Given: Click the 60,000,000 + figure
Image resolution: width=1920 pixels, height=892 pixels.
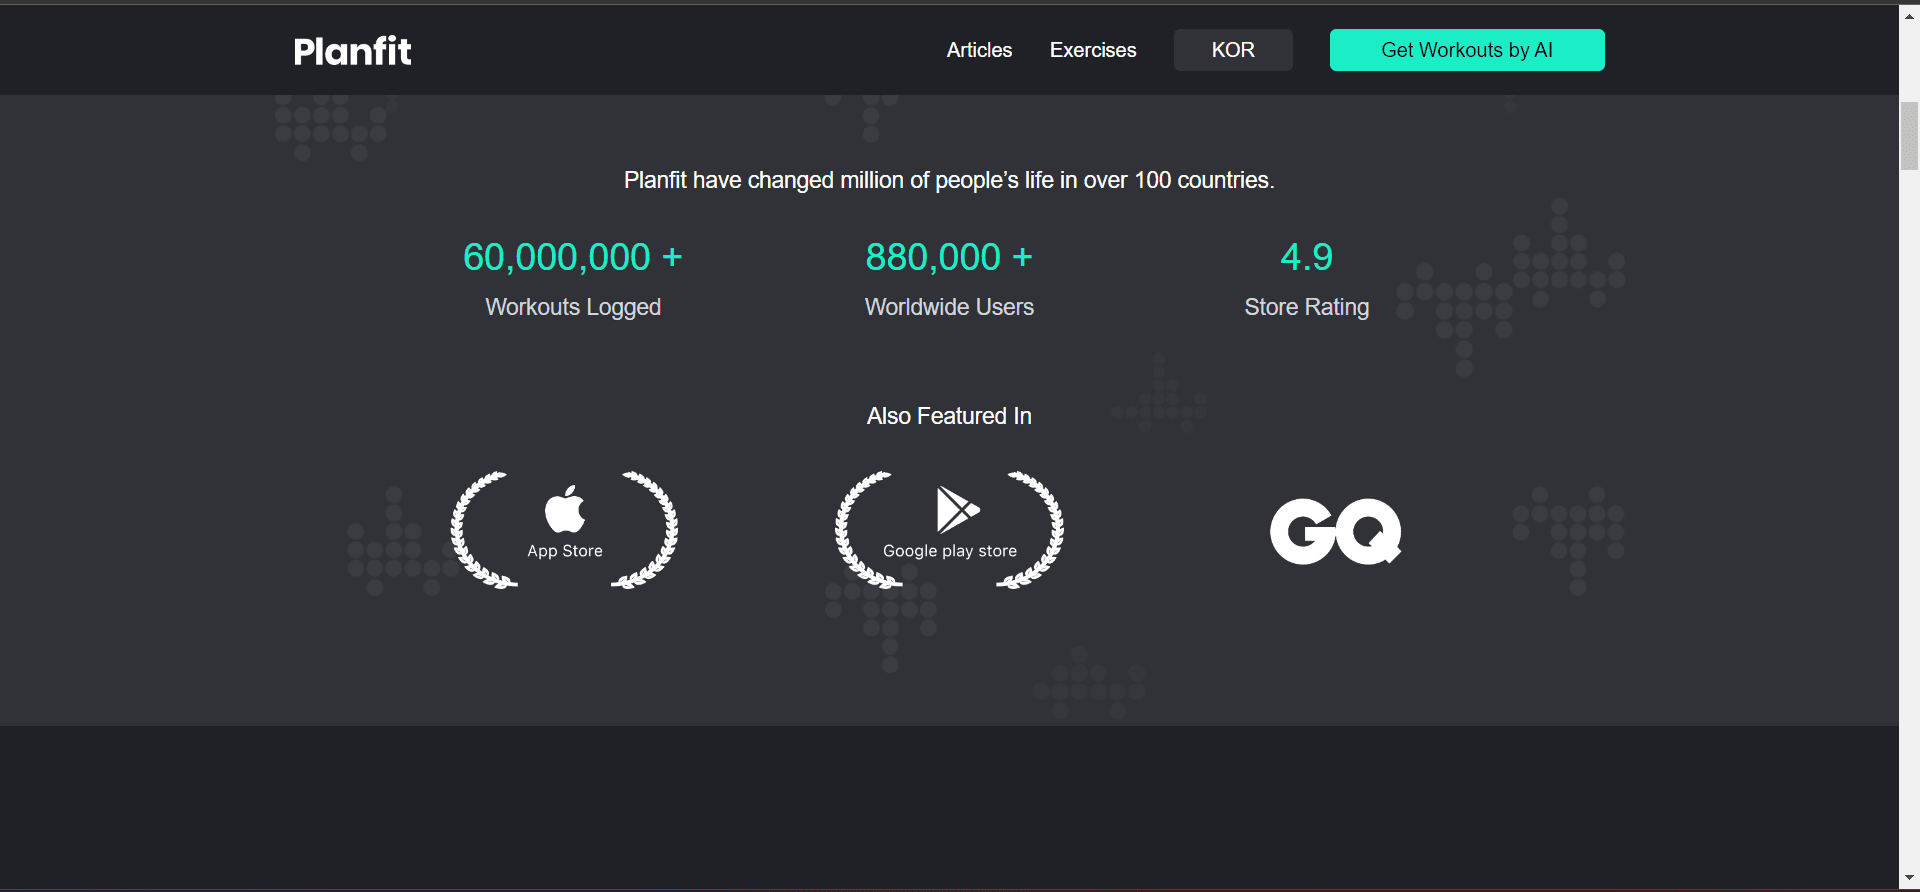Looking at the screenshot, I should 573,257.
